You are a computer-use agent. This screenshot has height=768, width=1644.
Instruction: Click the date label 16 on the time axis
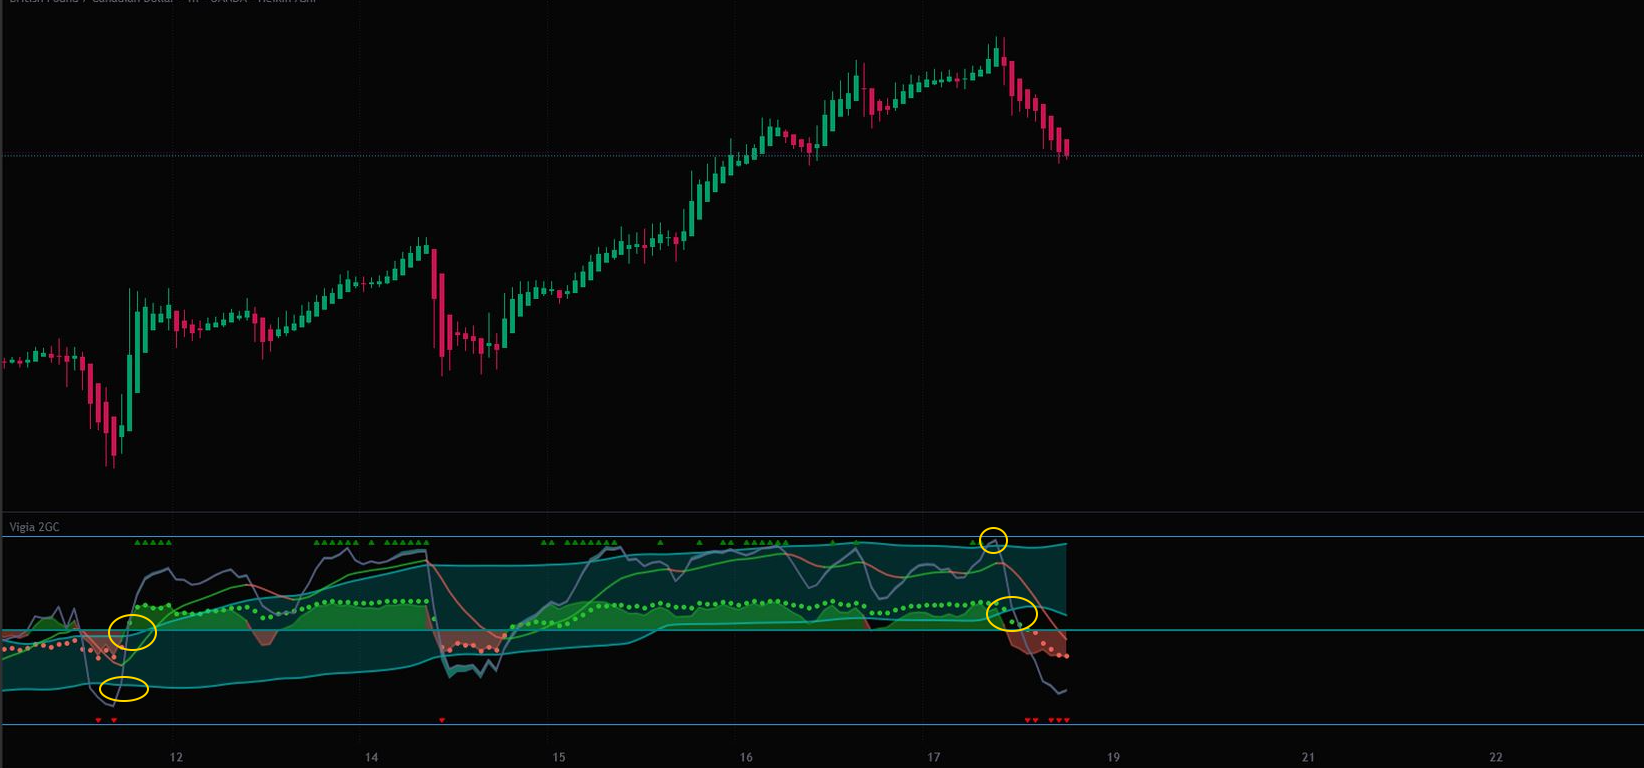[746, 757]
